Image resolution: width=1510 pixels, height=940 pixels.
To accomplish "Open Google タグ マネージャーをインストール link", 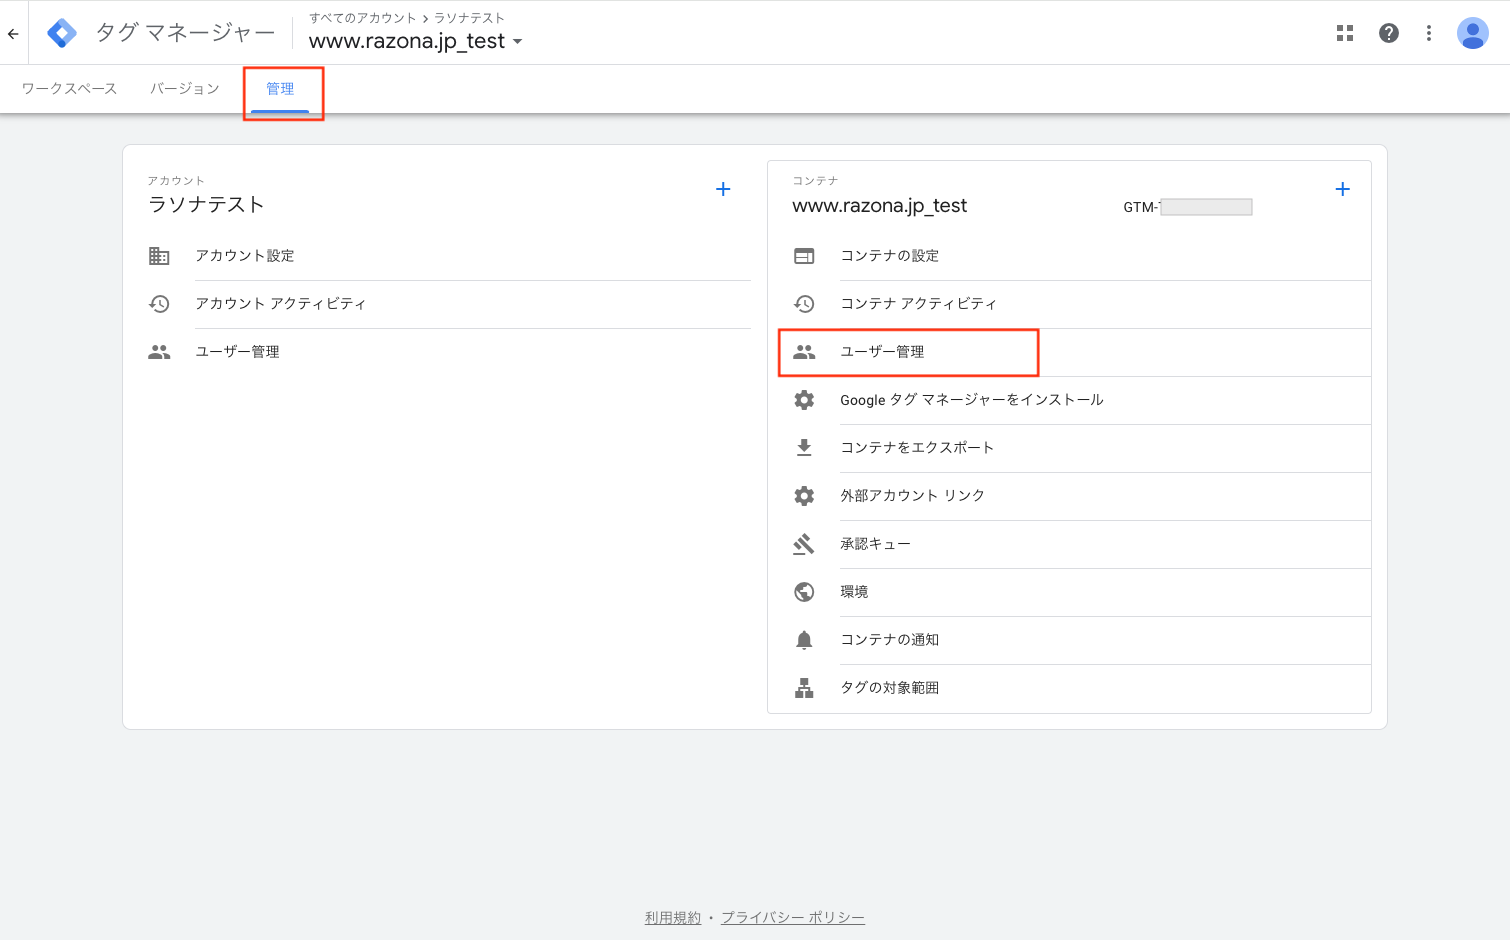I will pyautogui.click(x=972, y=400).
